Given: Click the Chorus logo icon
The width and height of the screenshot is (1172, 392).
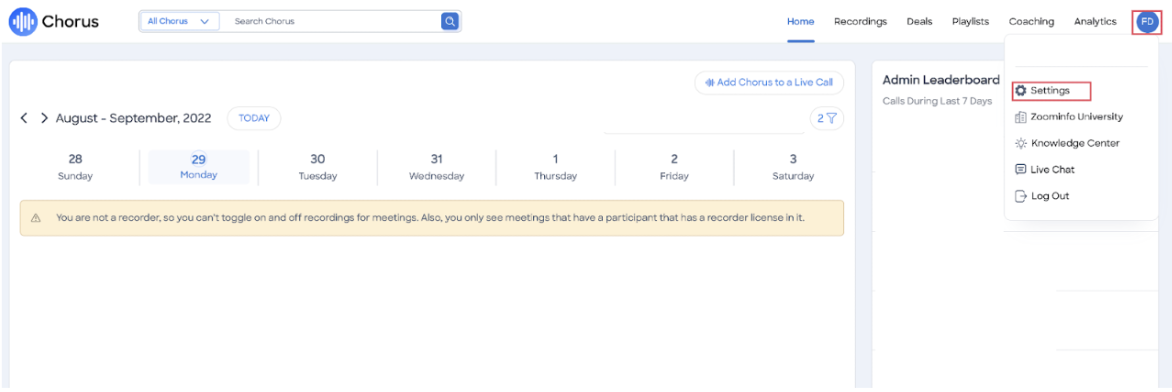Looking at the screenshot, I should [24, 22].
